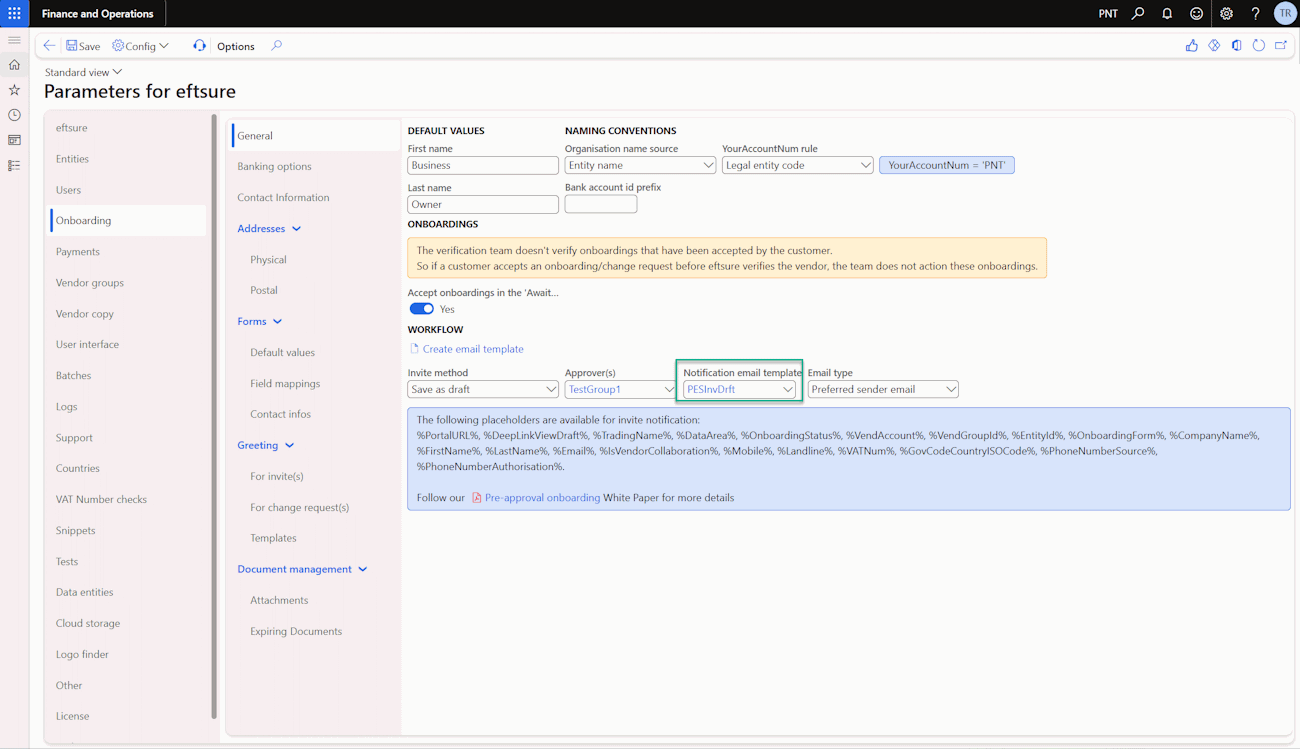1300x749 pixels.
Task: Select the Entities tab
Action: 127,159
